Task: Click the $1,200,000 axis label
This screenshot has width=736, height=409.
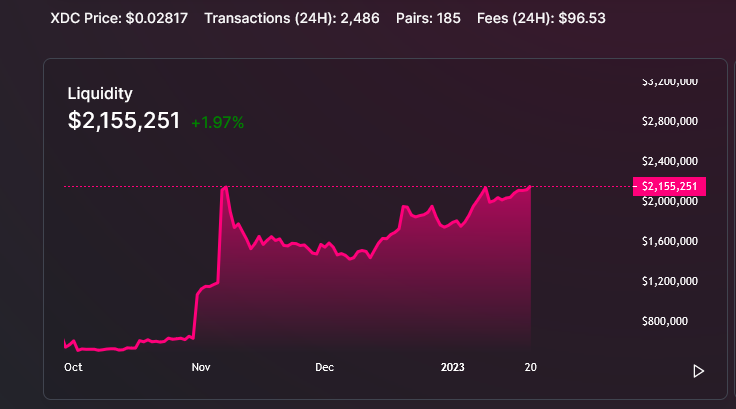Action: pyautogui.click(x=670, y=281)
